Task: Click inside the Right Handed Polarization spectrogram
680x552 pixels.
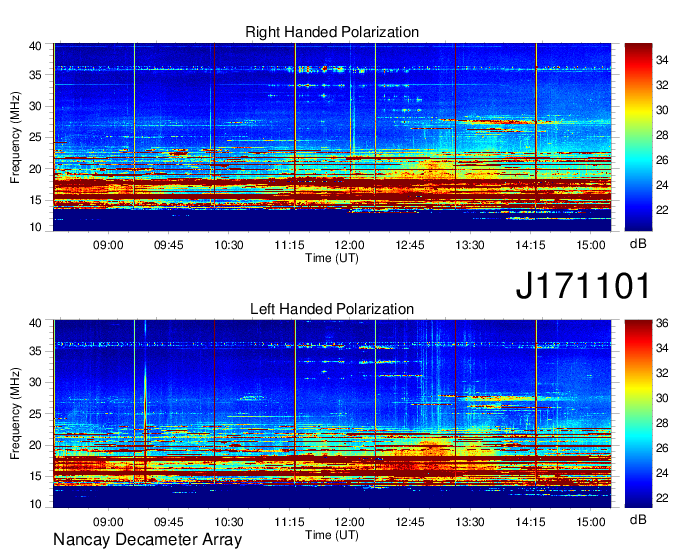Action: point(332,137)
